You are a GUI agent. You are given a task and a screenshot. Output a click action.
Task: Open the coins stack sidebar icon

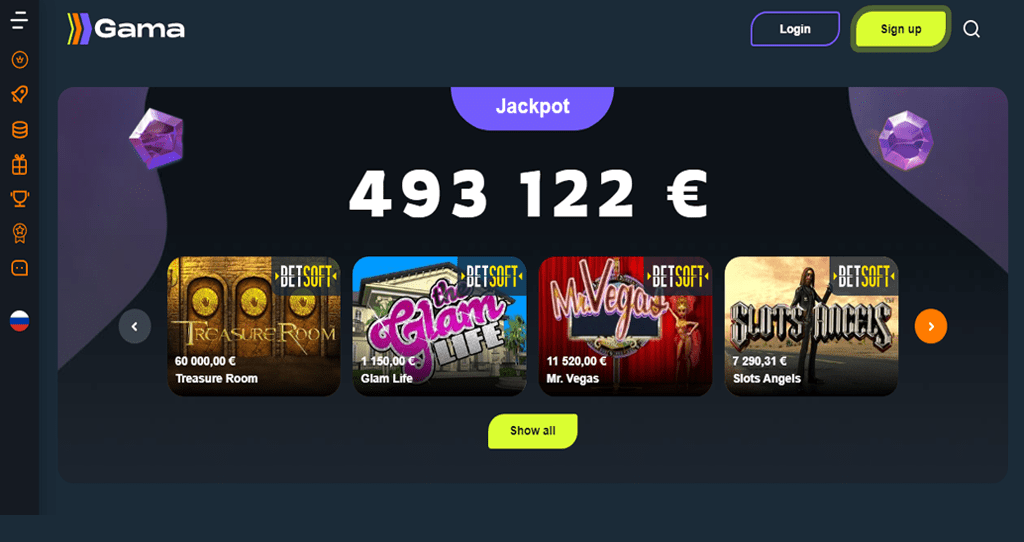pos(20,129)
